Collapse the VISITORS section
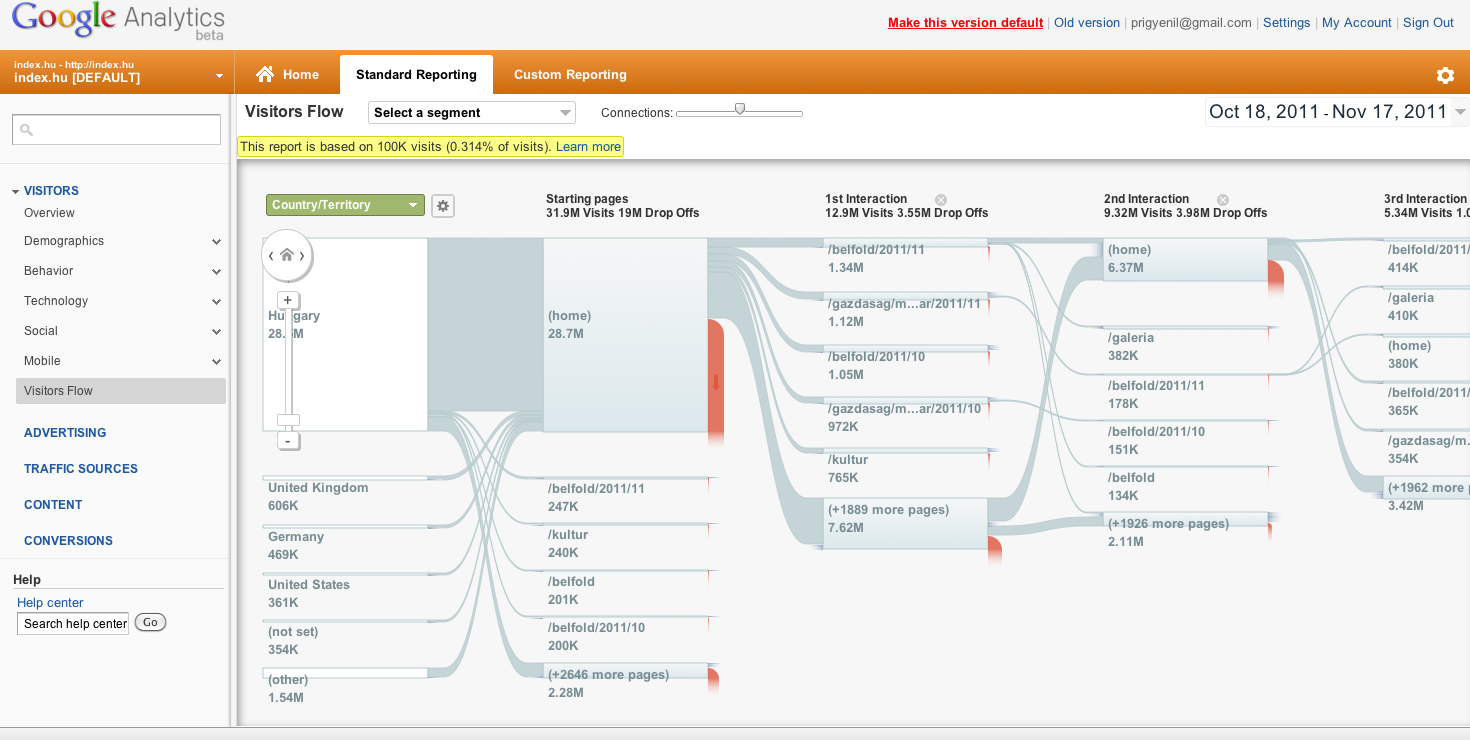 coord(16,191)
